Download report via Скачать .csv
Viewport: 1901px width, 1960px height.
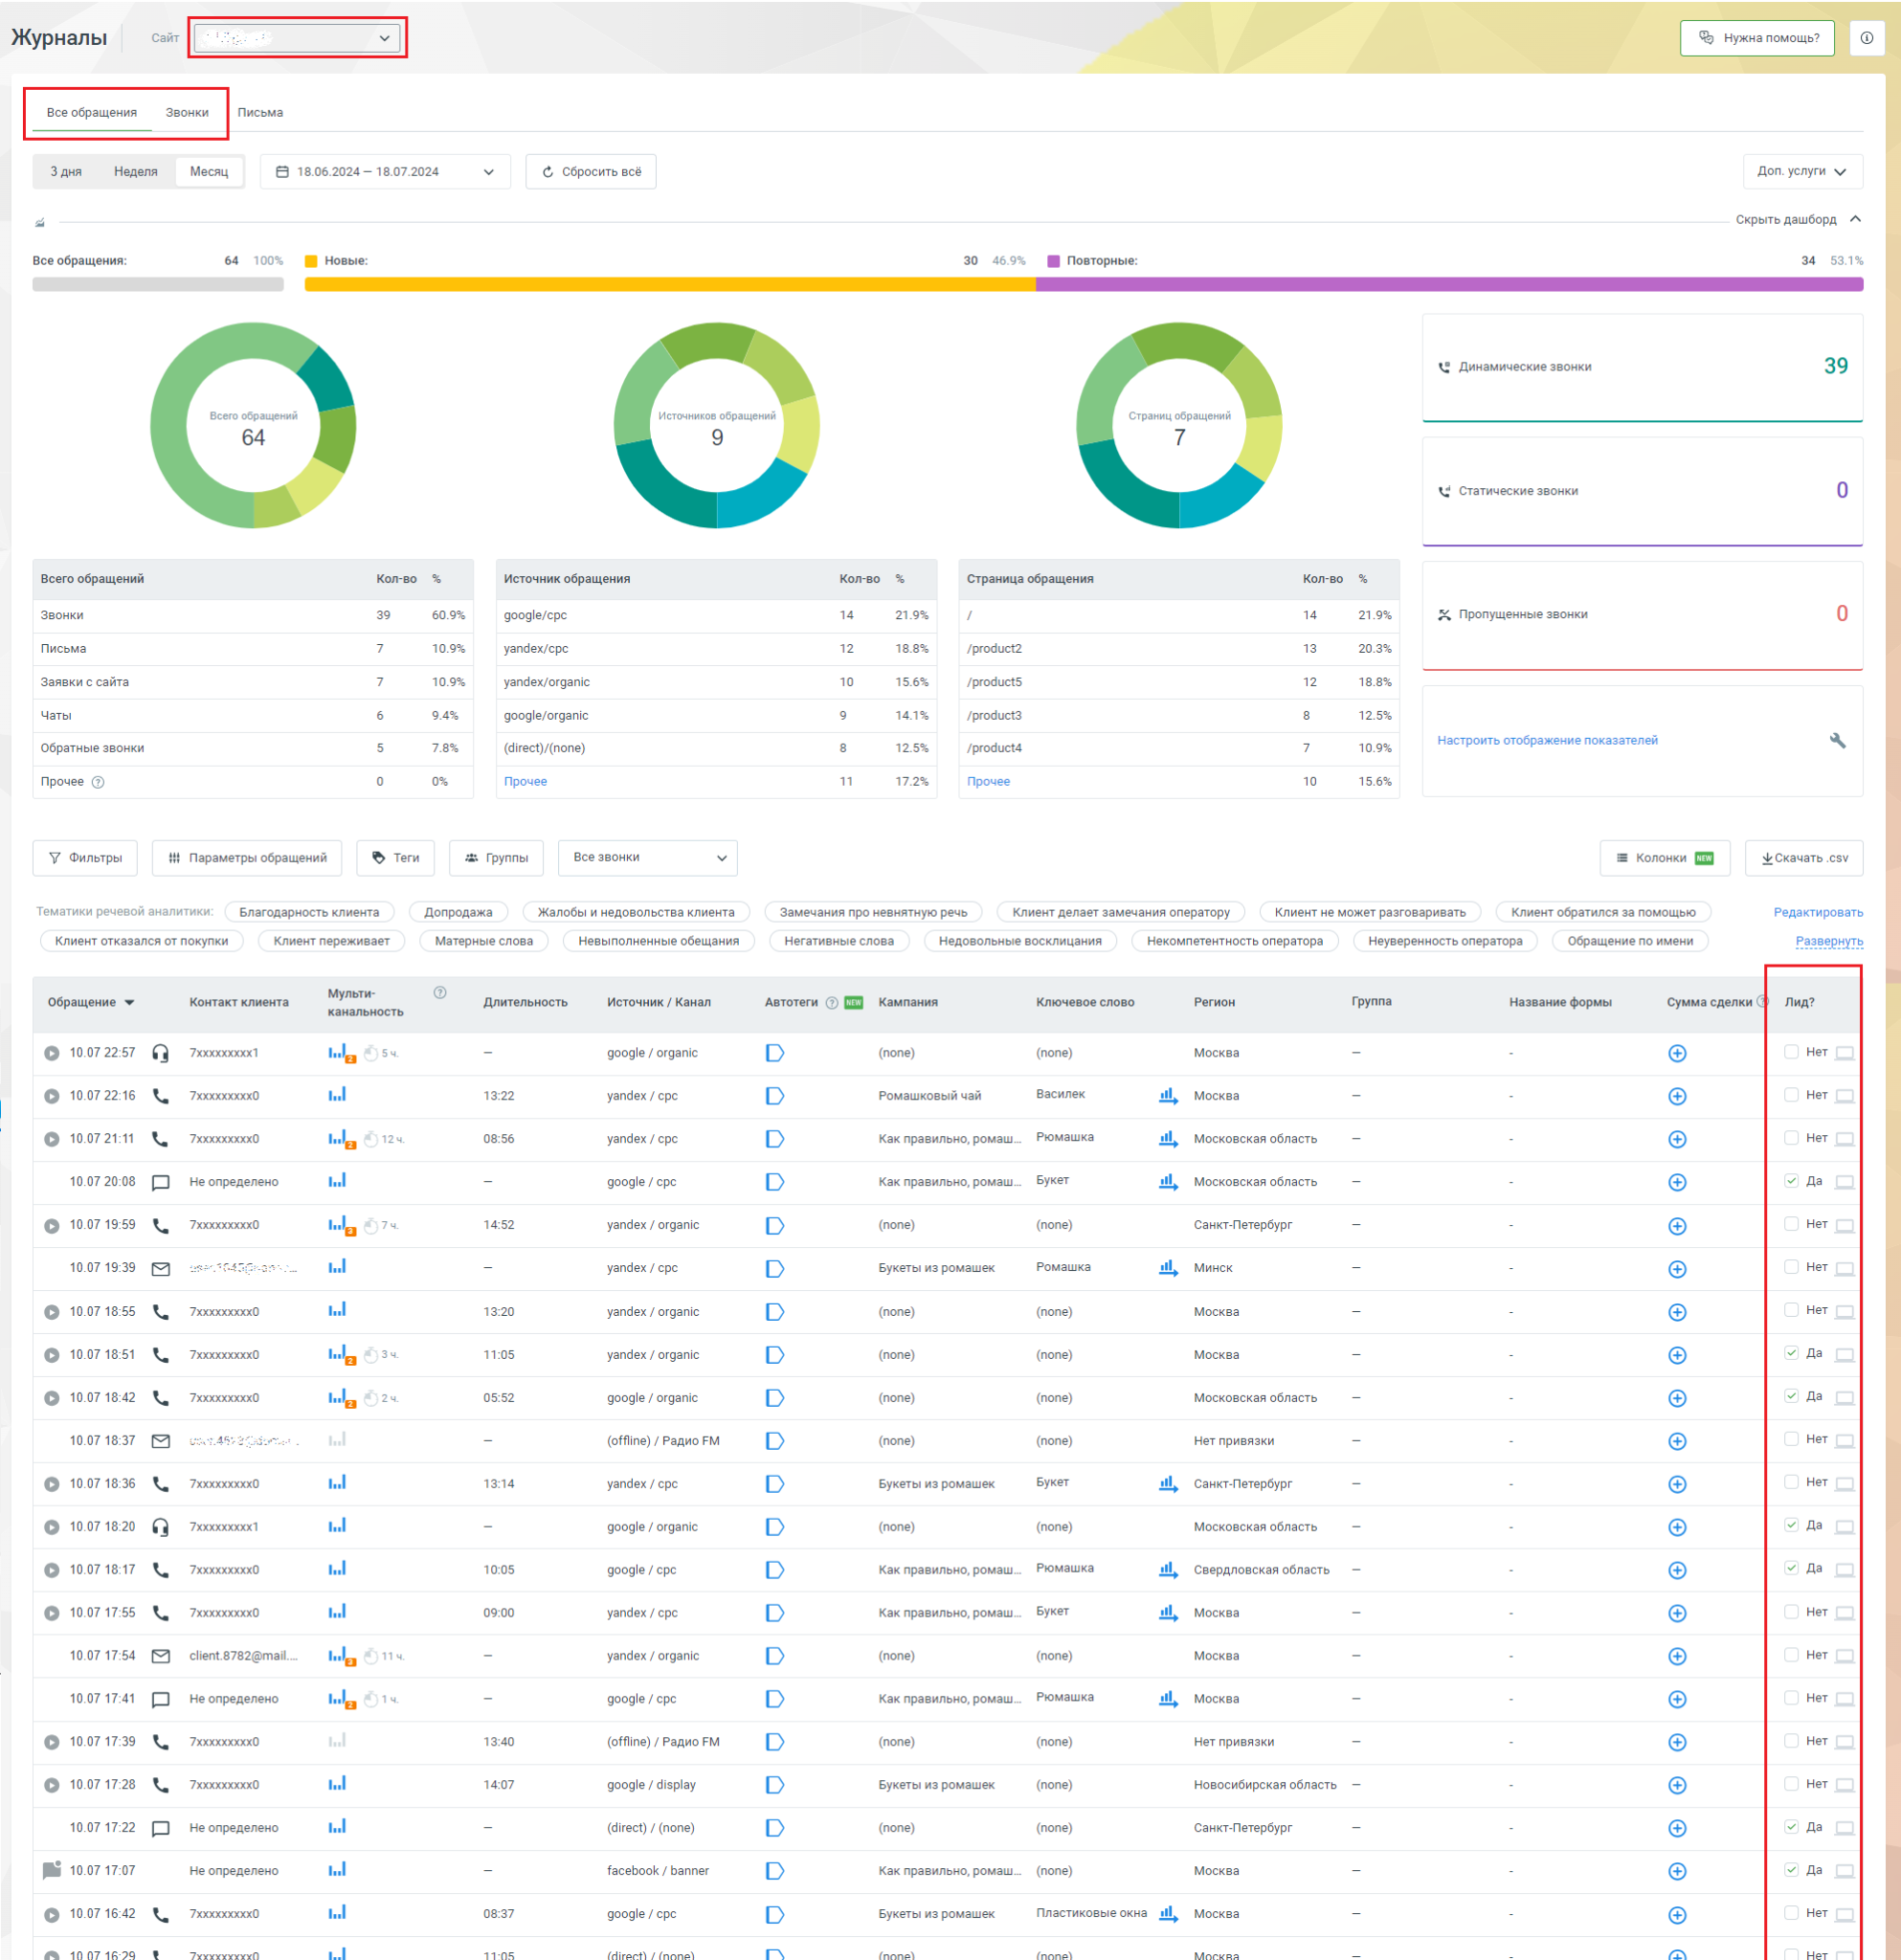click(x=1804, y=858)
